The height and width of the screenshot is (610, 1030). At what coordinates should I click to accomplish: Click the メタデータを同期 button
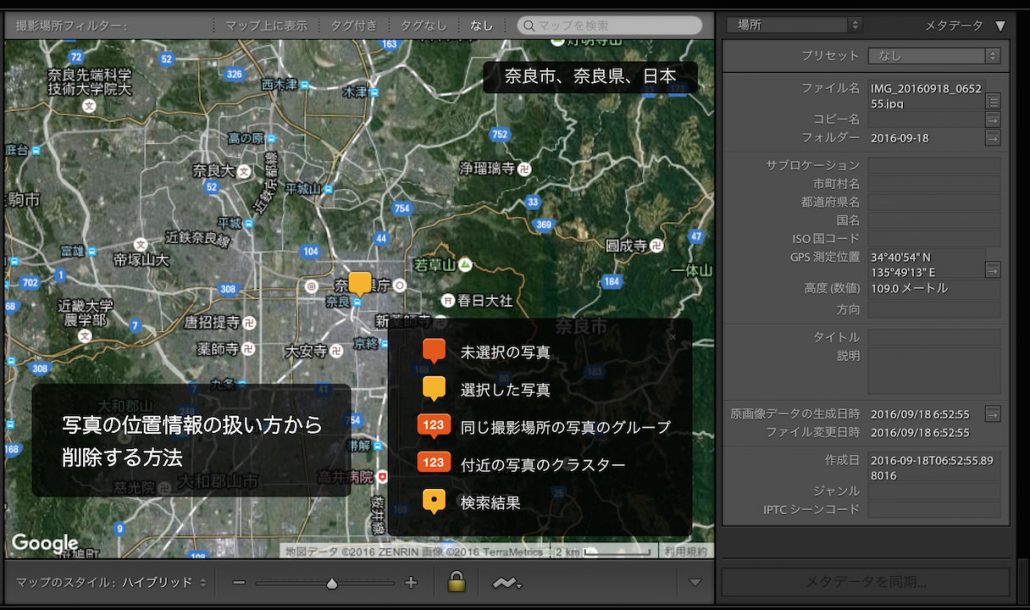coord(865,582)
